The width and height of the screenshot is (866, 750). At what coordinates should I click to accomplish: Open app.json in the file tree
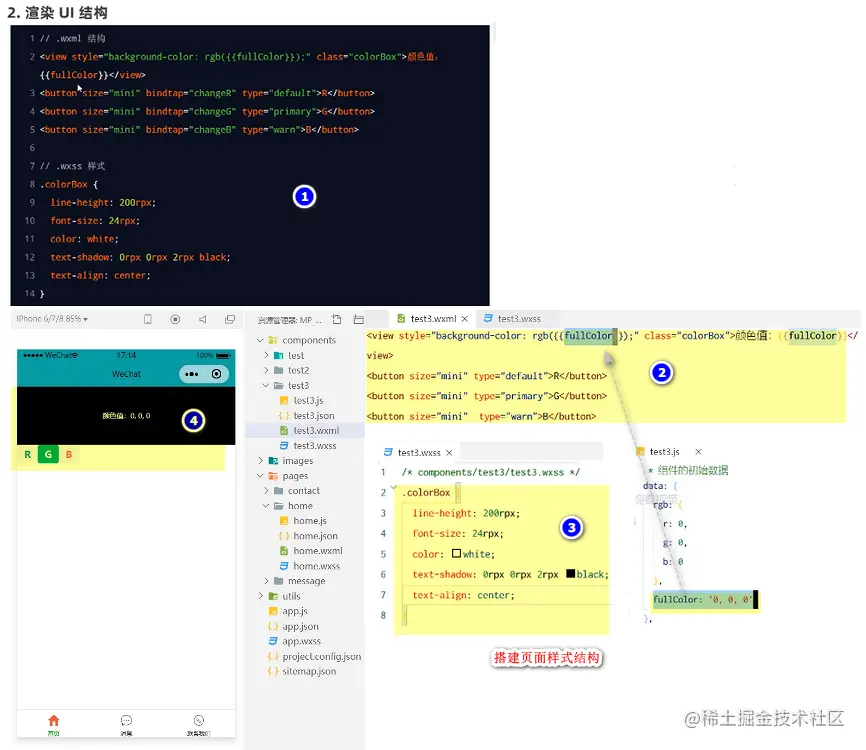point(300,626)
